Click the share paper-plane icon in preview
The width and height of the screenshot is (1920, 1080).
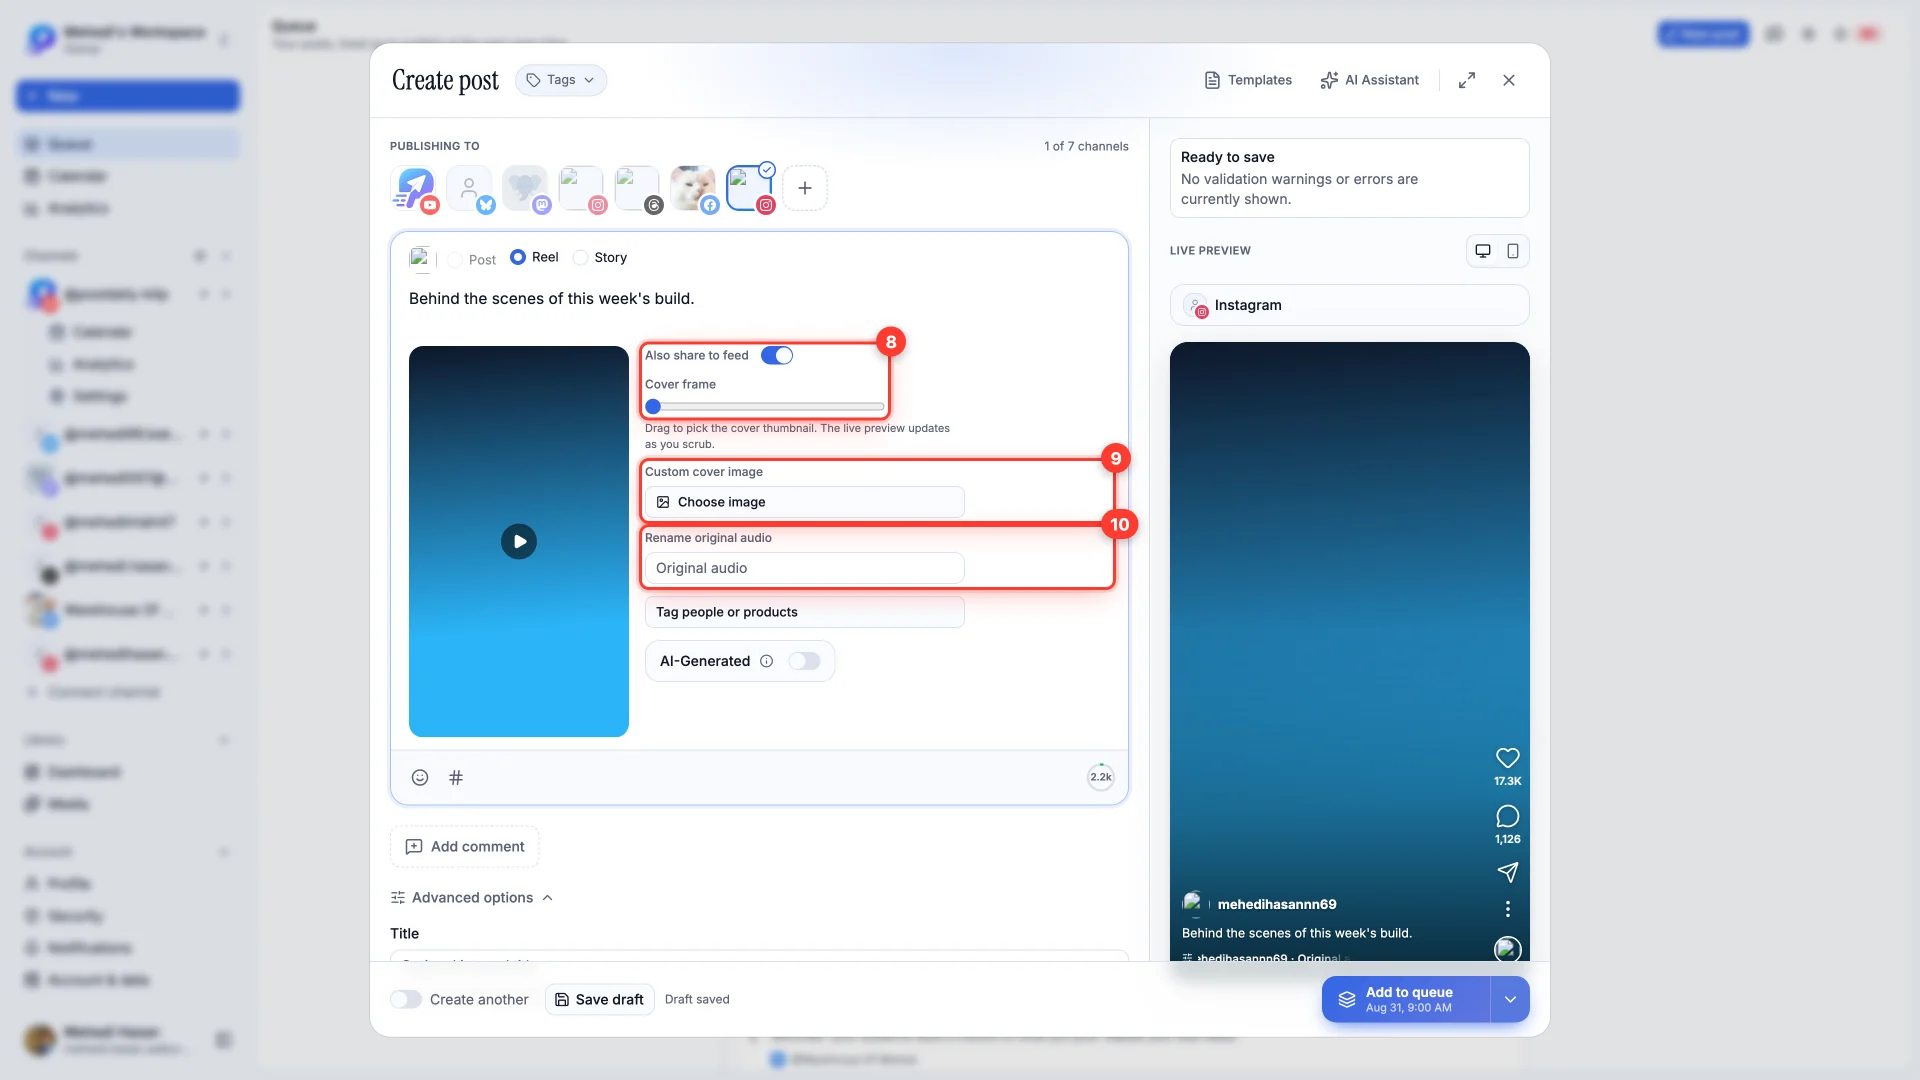(1508, 872)
